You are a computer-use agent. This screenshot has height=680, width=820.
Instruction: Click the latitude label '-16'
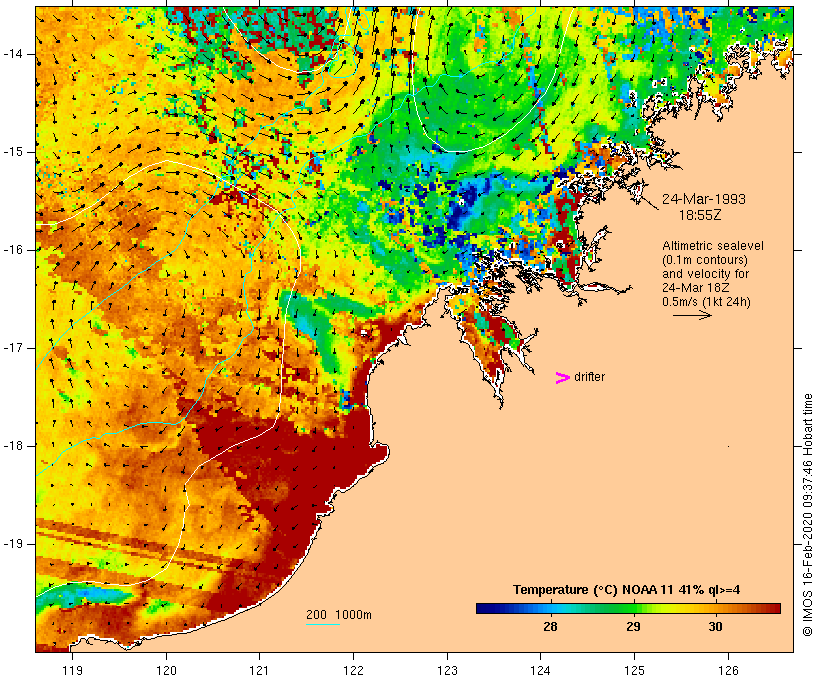coord(13,250)
